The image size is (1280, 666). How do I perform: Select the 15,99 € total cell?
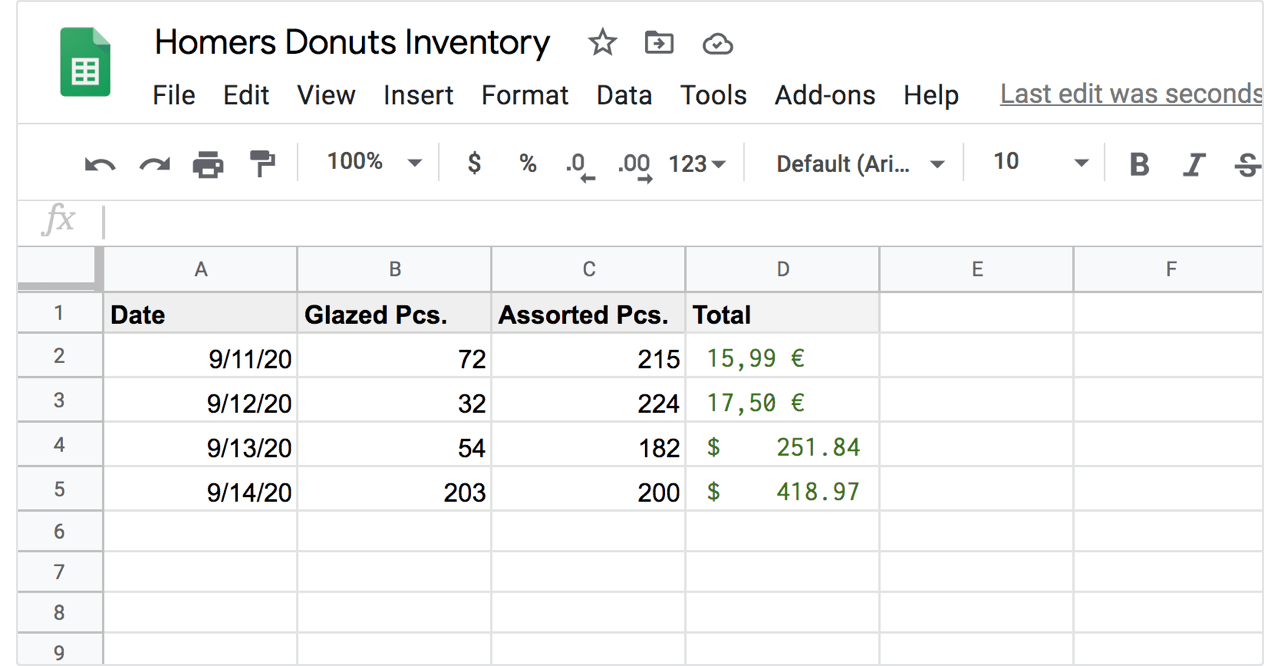pyautogui.click(x=782, y=357)
